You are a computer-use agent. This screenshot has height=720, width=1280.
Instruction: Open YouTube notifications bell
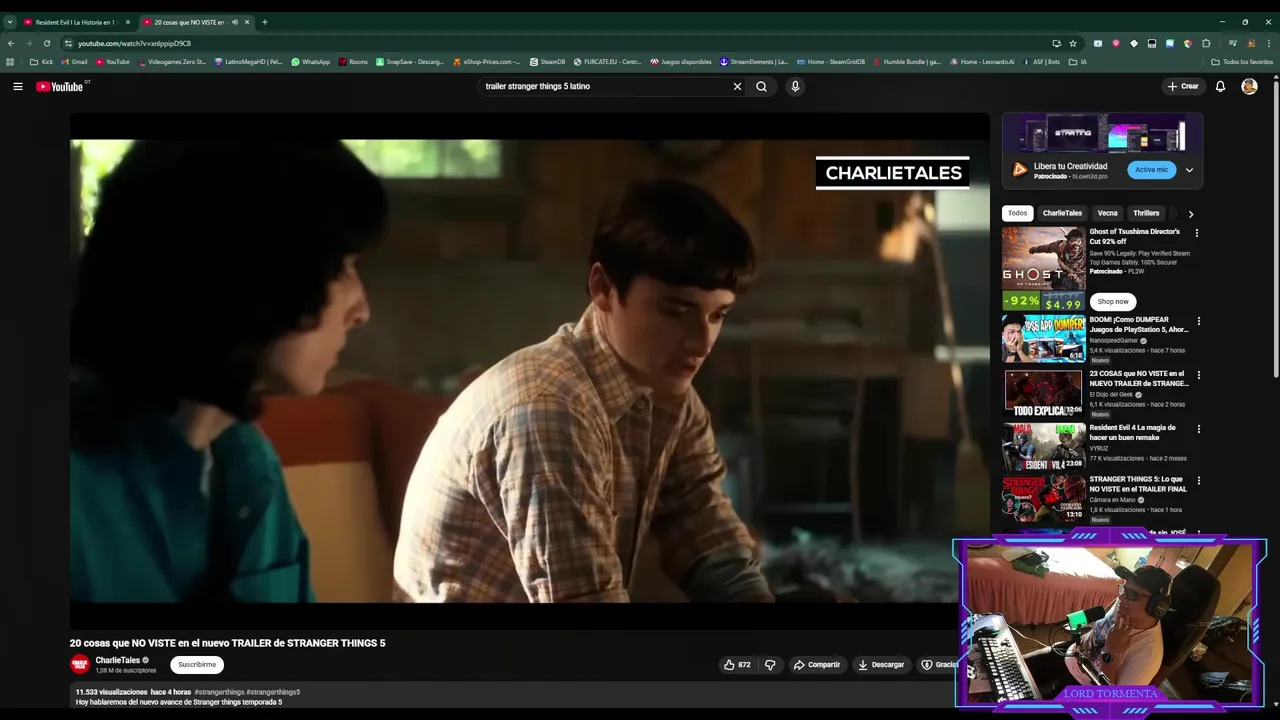[1220, 86]
